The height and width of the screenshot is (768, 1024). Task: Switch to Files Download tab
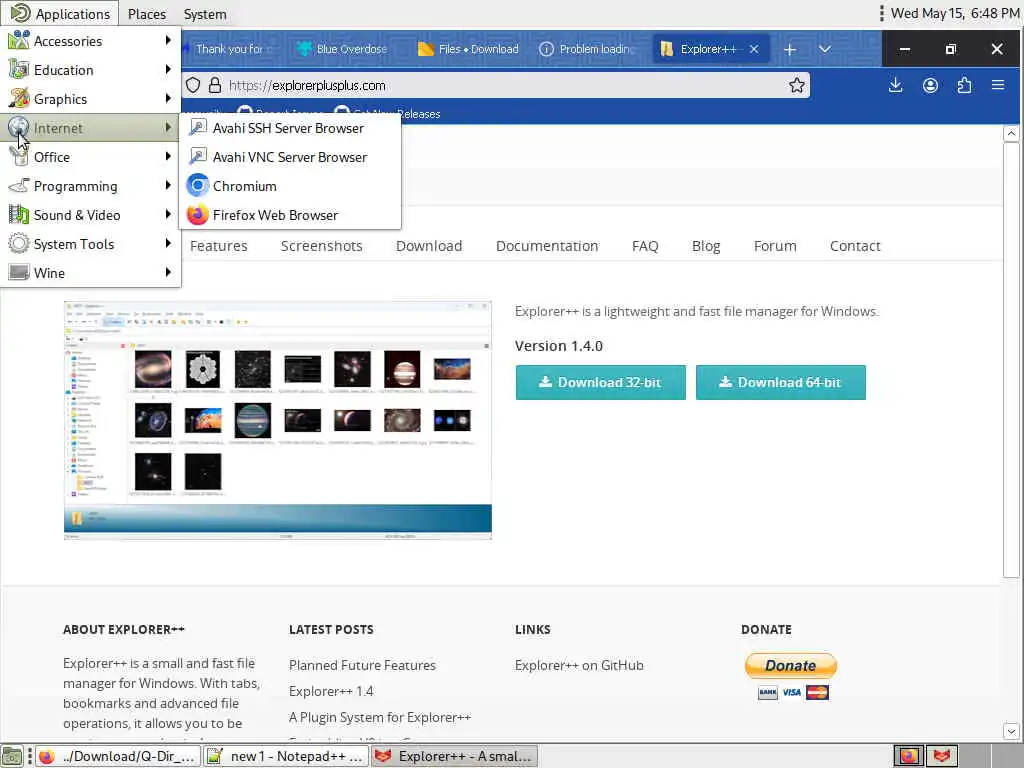point(469,49)
